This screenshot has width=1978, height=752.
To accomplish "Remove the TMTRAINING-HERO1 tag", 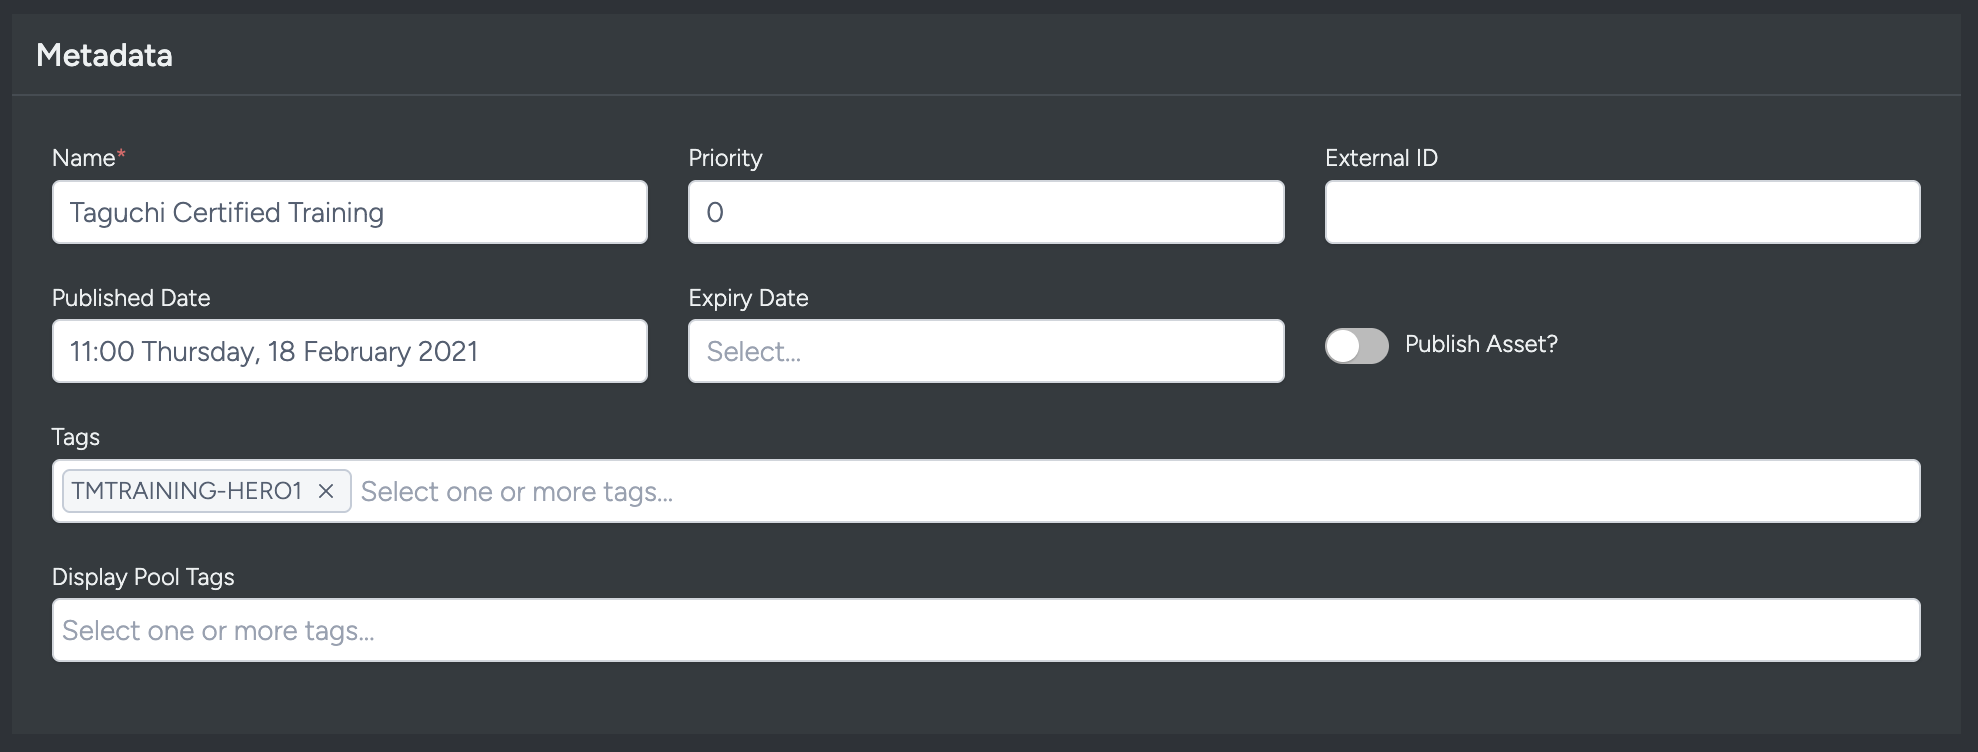I will (x=327, y=491).
